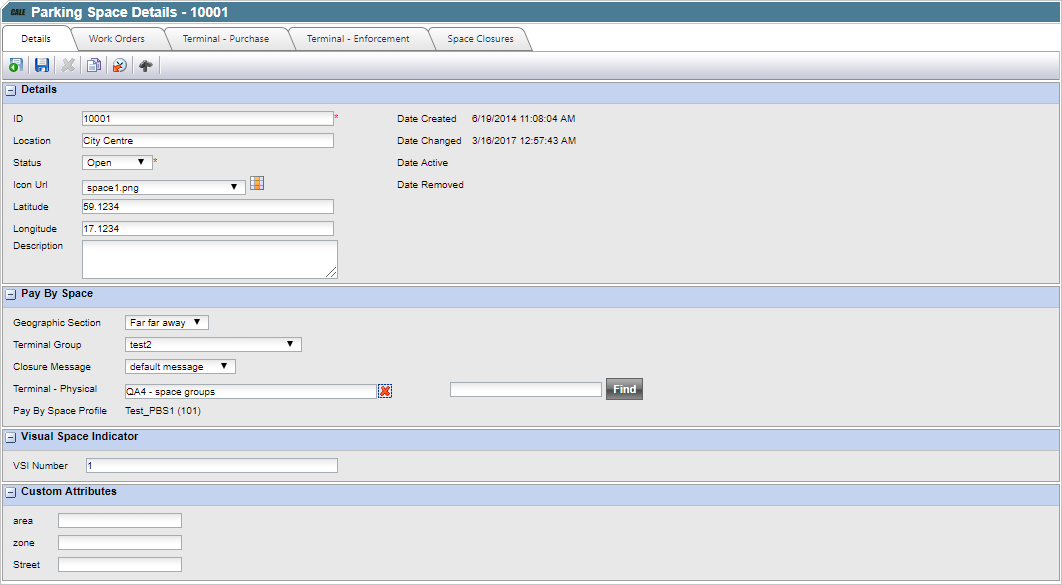
Task: Click the Date Removed label
Action: click(x=430, y=185)
